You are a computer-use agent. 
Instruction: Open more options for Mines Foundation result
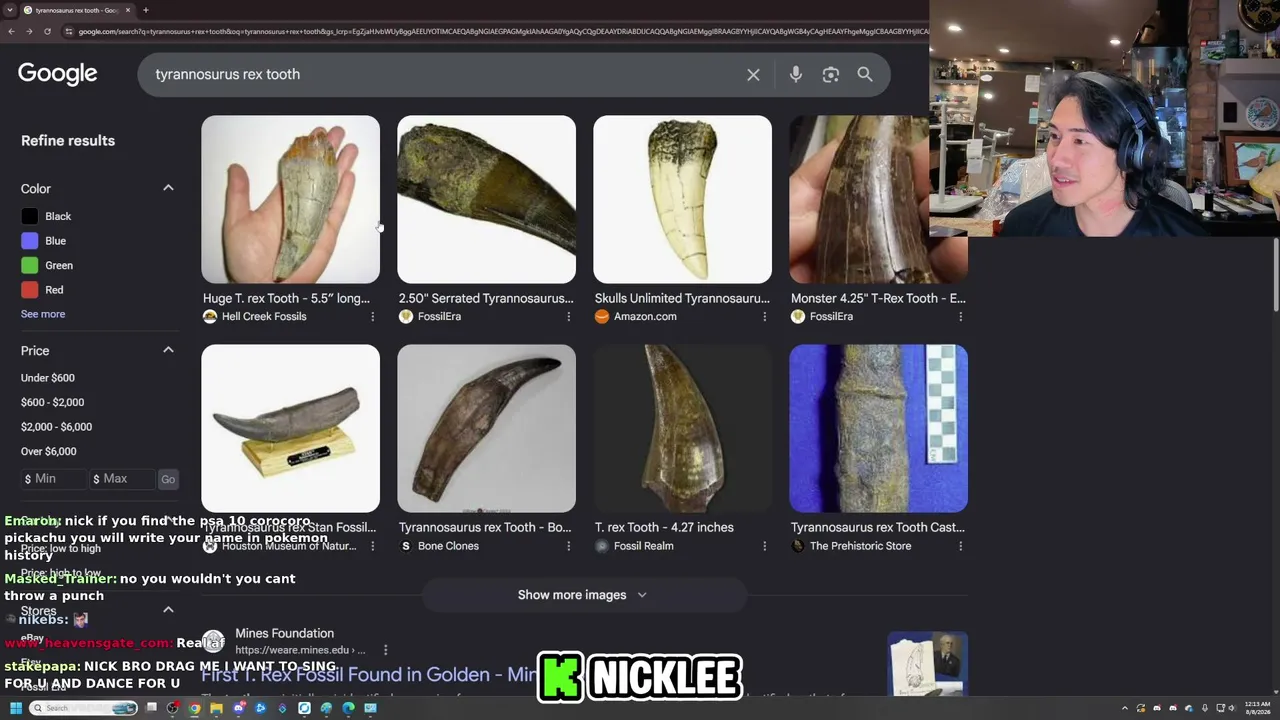click(x=385, y=650)
